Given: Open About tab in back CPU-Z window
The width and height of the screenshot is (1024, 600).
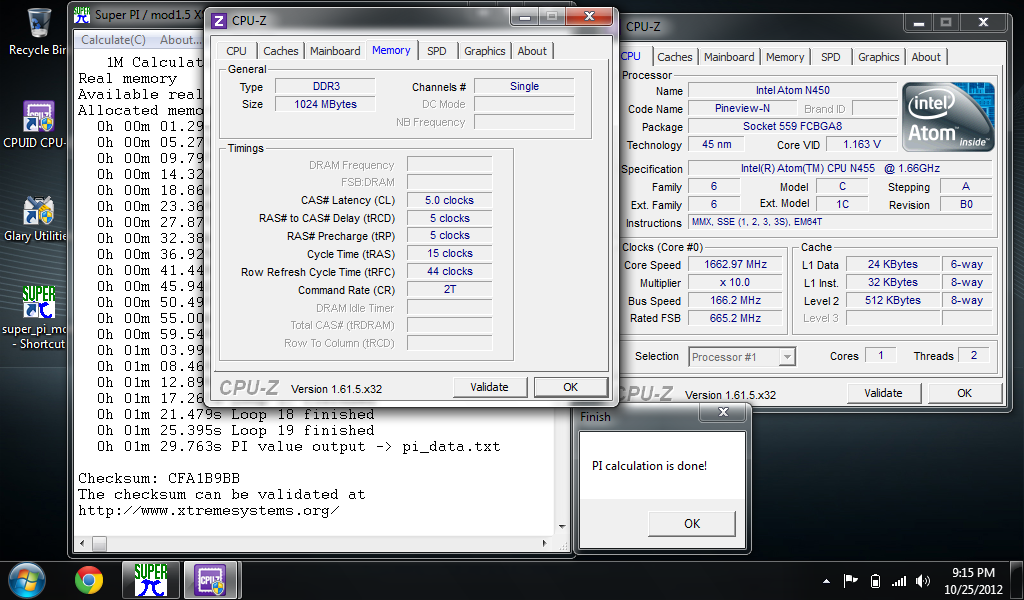Looking at the screenshot, I should click(926, 57).
